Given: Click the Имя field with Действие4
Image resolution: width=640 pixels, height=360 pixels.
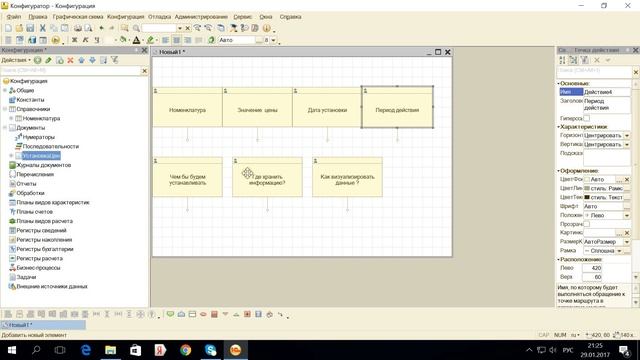Looking at the screenshot, I should click(x=607, y=92).
